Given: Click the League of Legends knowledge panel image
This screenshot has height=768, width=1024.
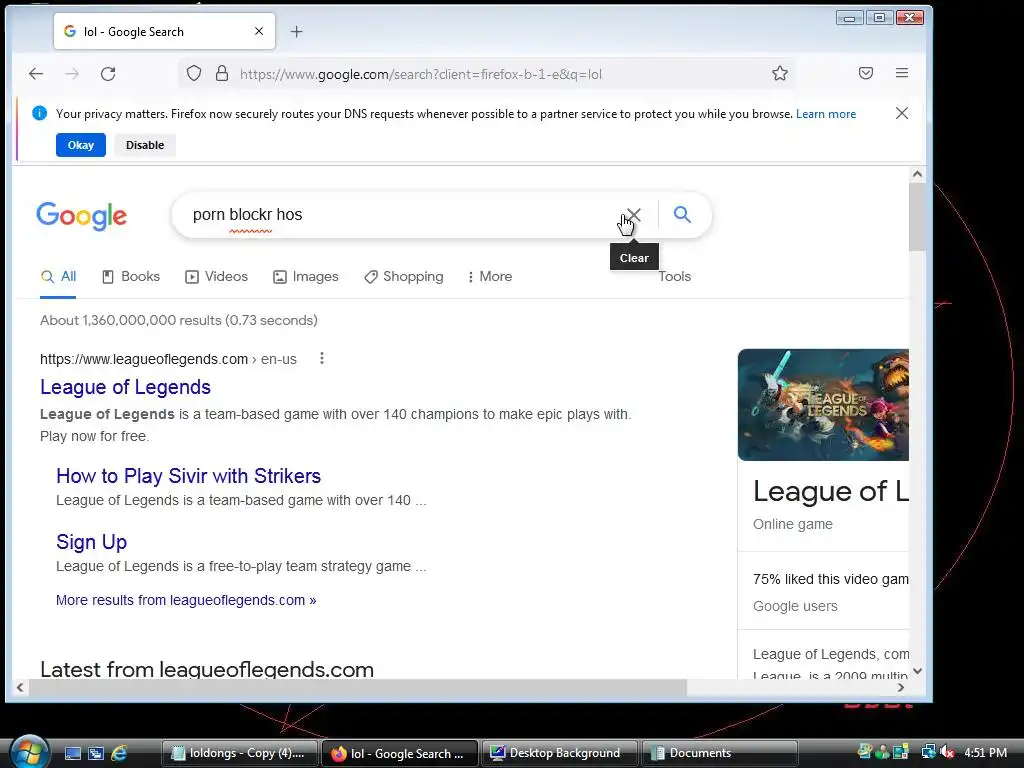Looking at the screenshot, I should 823,405.
